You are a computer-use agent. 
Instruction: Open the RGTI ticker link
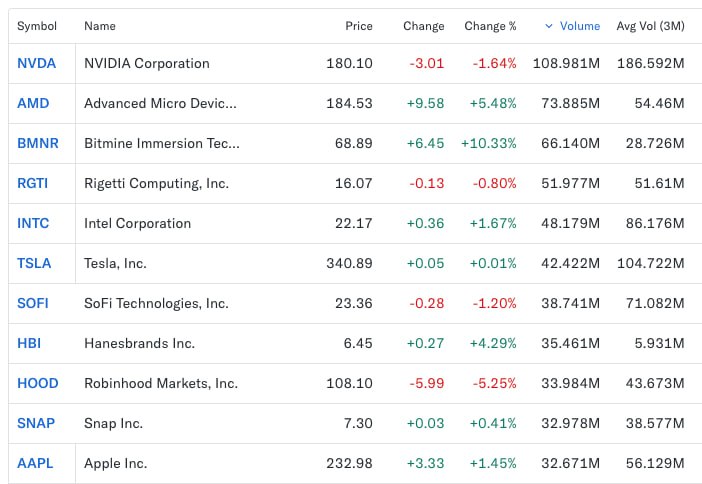(33, 183)
